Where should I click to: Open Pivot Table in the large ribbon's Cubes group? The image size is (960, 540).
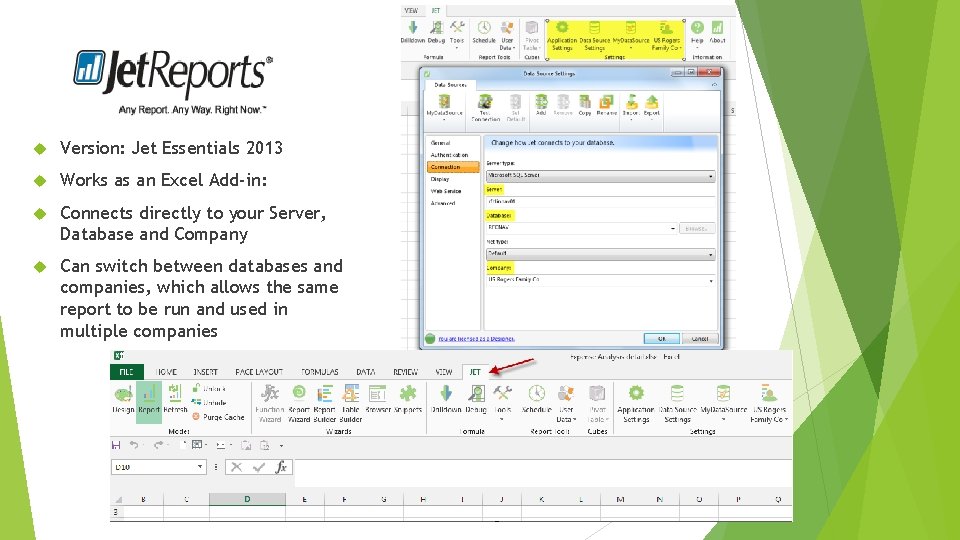coord(597,404)
